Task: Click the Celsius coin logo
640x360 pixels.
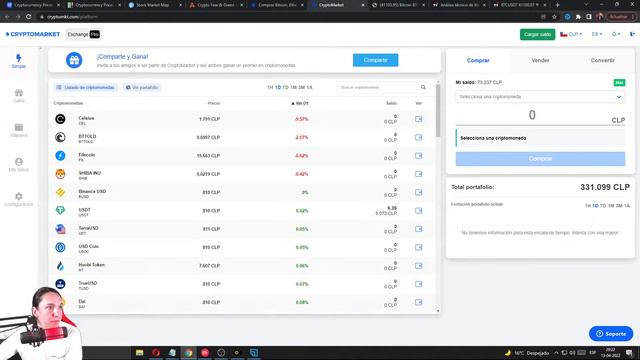Action: (60, 119)
